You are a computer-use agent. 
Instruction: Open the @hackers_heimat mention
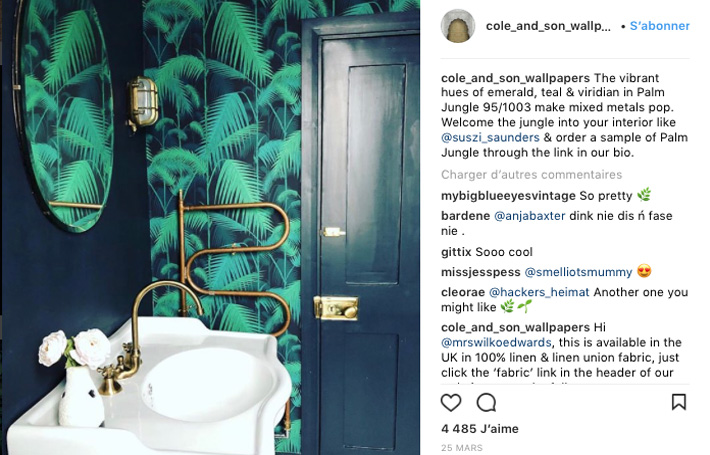coord(539,292)
